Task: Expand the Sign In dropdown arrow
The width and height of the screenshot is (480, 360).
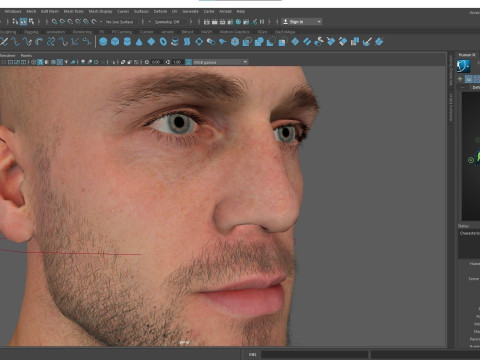Action: (319, 22)
